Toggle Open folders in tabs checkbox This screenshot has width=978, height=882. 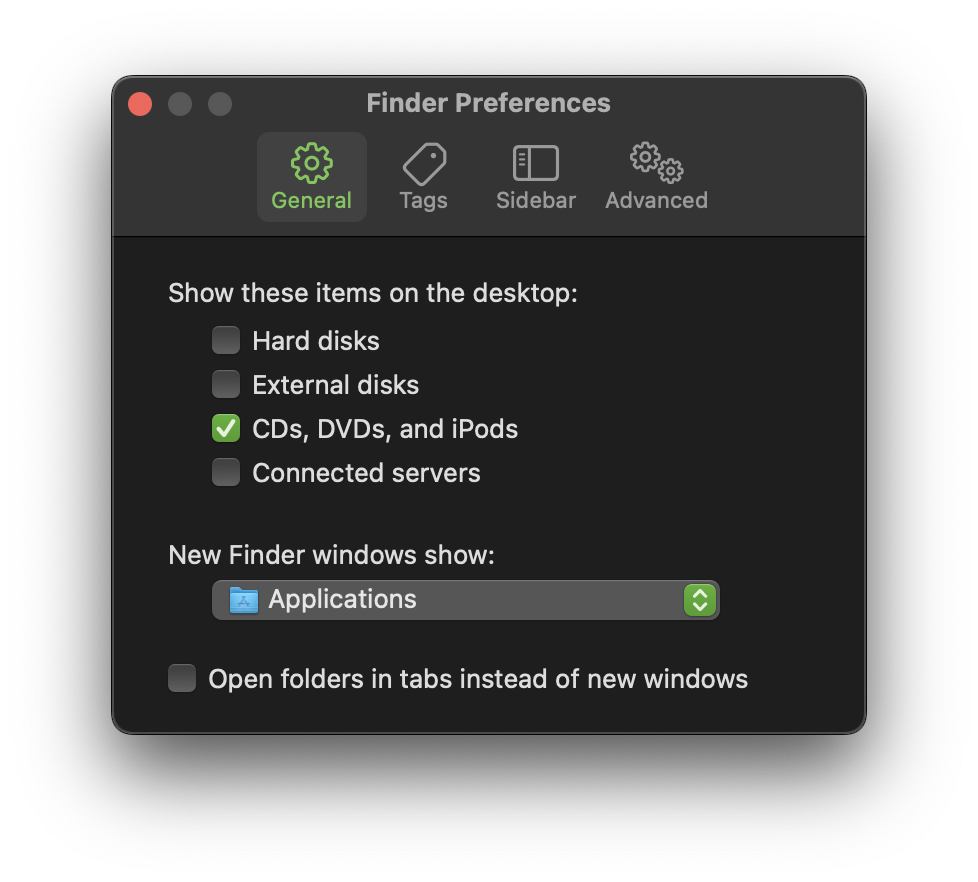pos(182,678)
